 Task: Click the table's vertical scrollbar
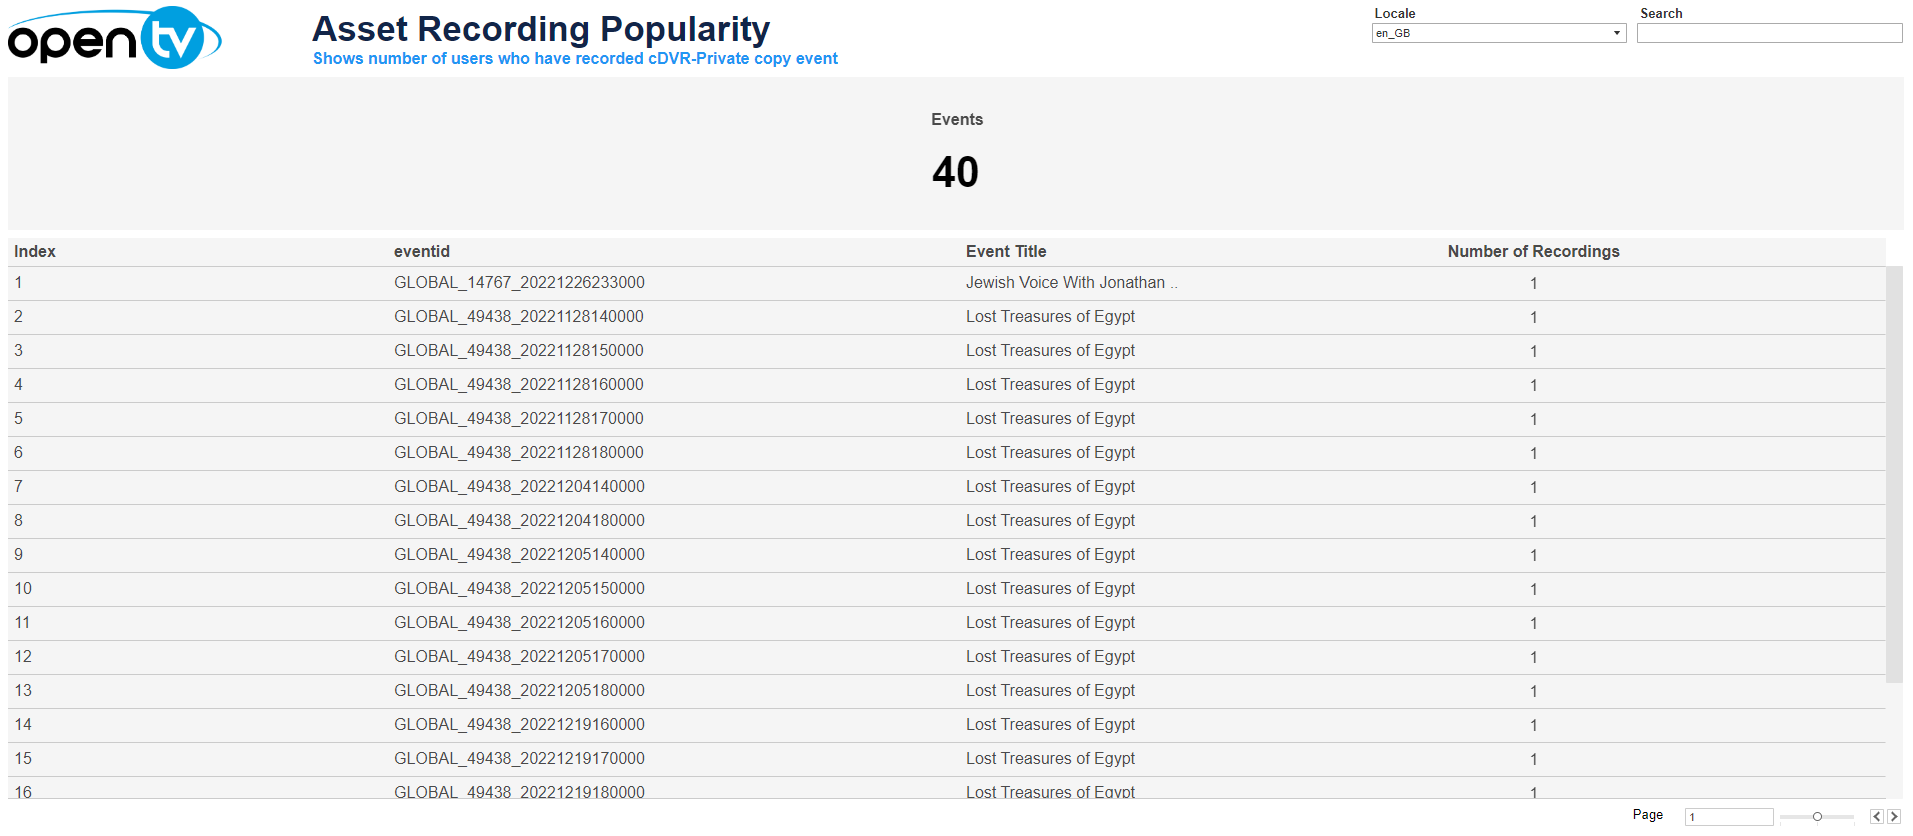tap(1894, 475)
